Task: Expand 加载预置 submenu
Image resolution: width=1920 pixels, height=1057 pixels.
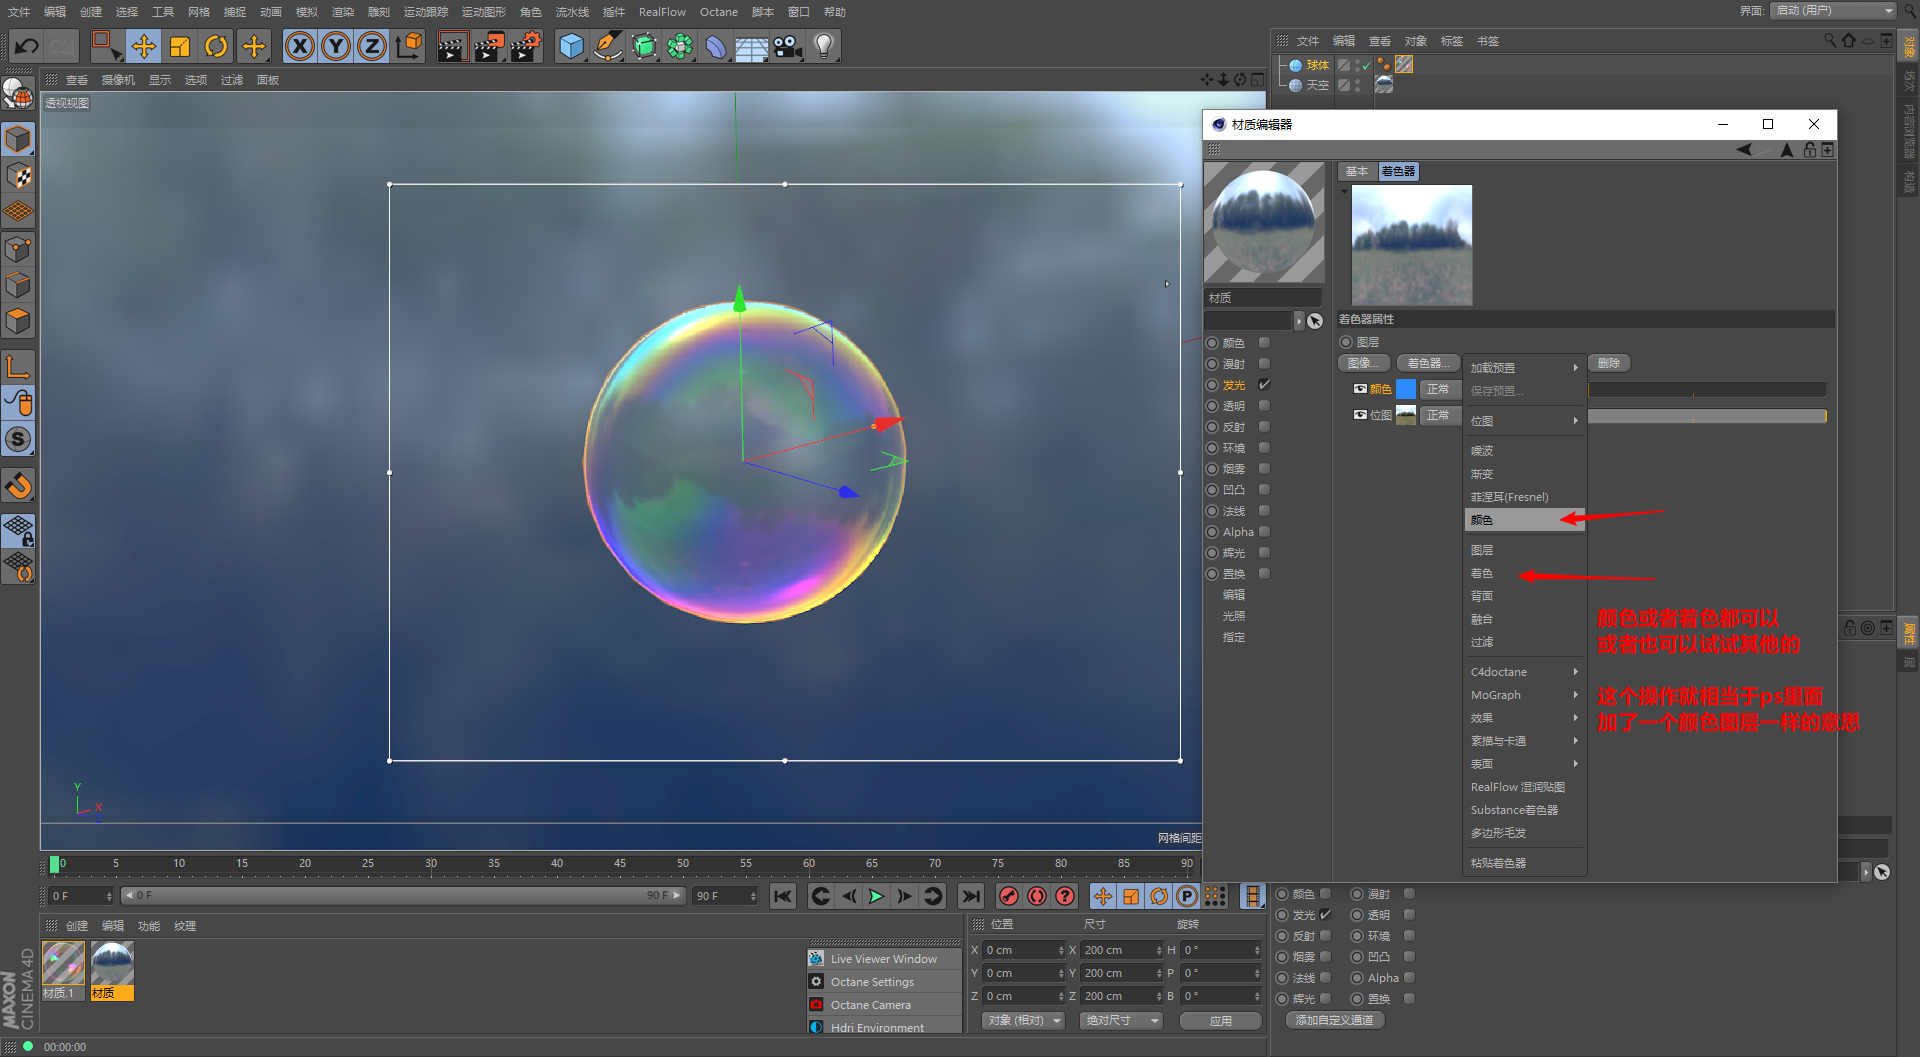Action: pos(1524,368)
